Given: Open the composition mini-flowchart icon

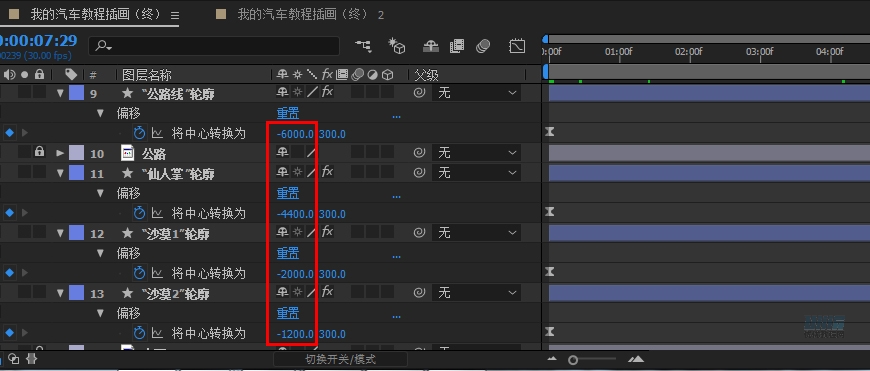Looking at the screenshot, I should [364, 46].
